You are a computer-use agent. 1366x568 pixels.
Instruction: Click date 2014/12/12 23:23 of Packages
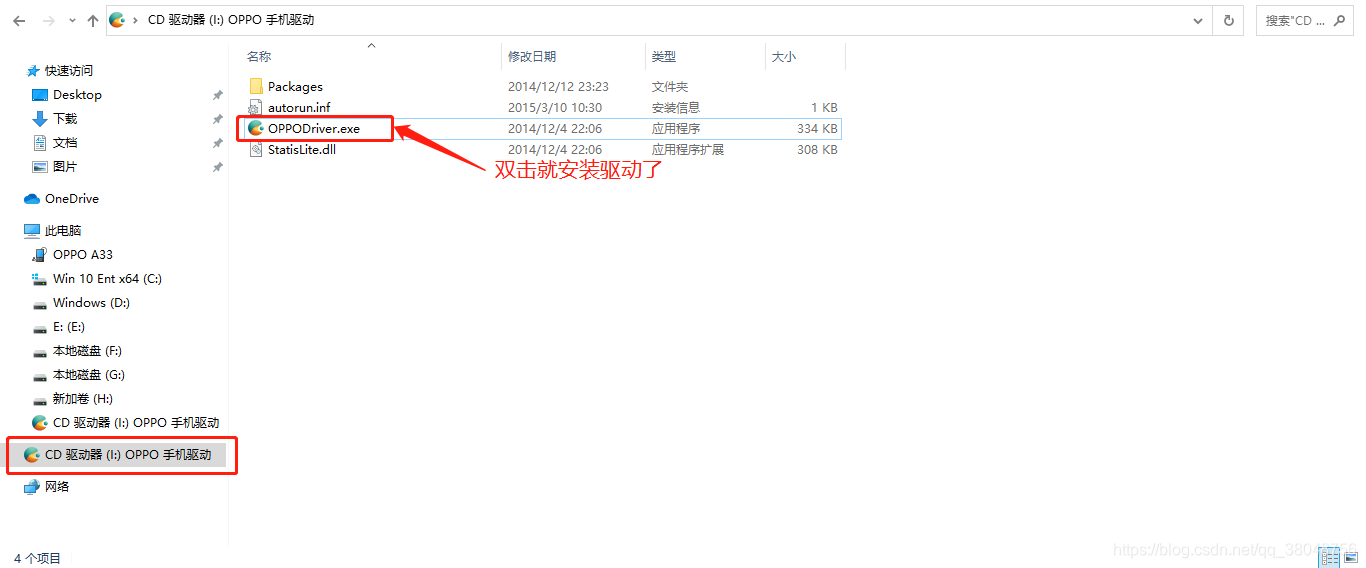(558, 87)
